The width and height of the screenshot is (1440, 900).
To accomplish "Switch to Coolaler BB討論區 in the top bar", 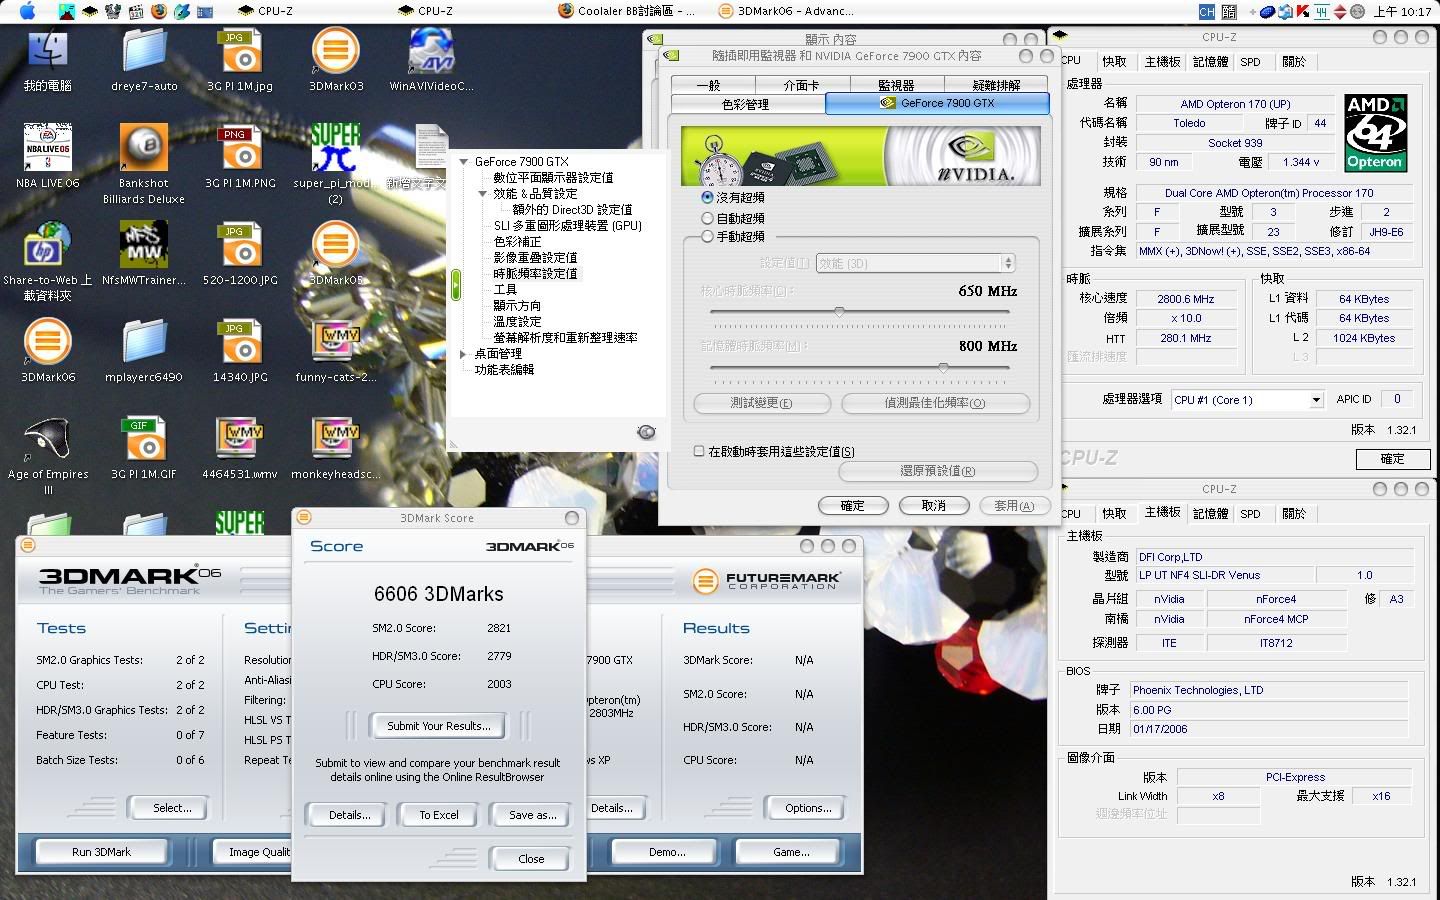I will pyautogui.click(x=625, y=11).
